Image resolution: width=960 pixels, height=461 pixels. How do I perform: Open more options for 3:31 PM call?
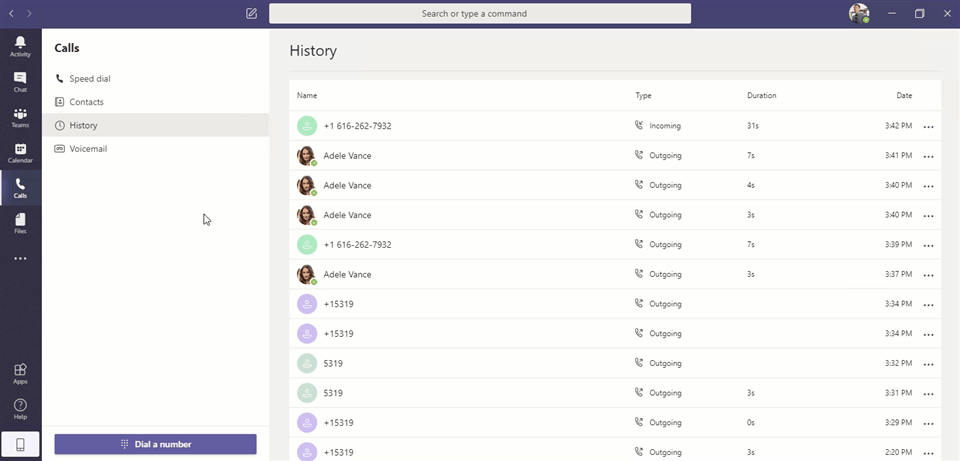pos(928,394)
